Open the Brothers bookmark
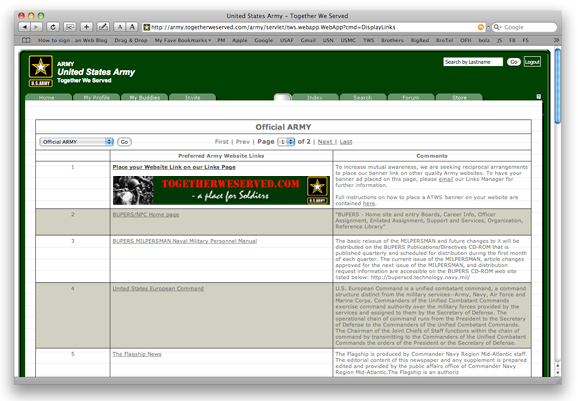 [x=392, y=40]
